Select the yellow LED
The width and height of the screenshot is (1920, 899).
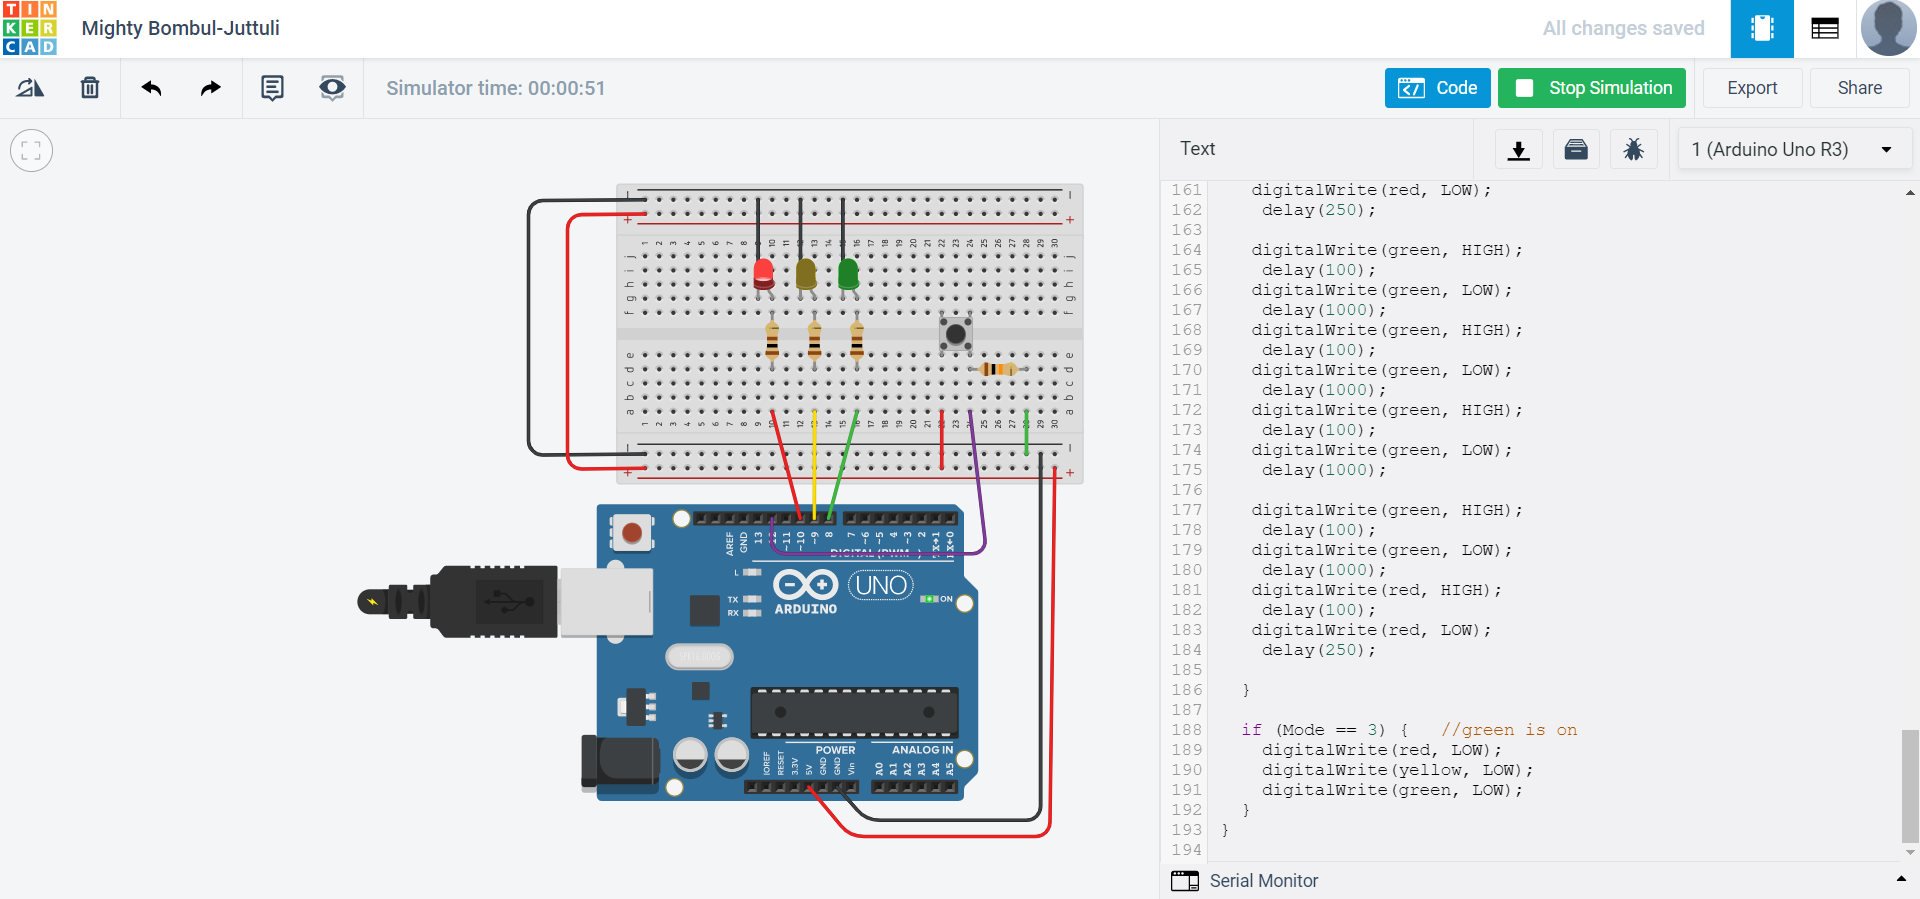click(x=806, y=274)
